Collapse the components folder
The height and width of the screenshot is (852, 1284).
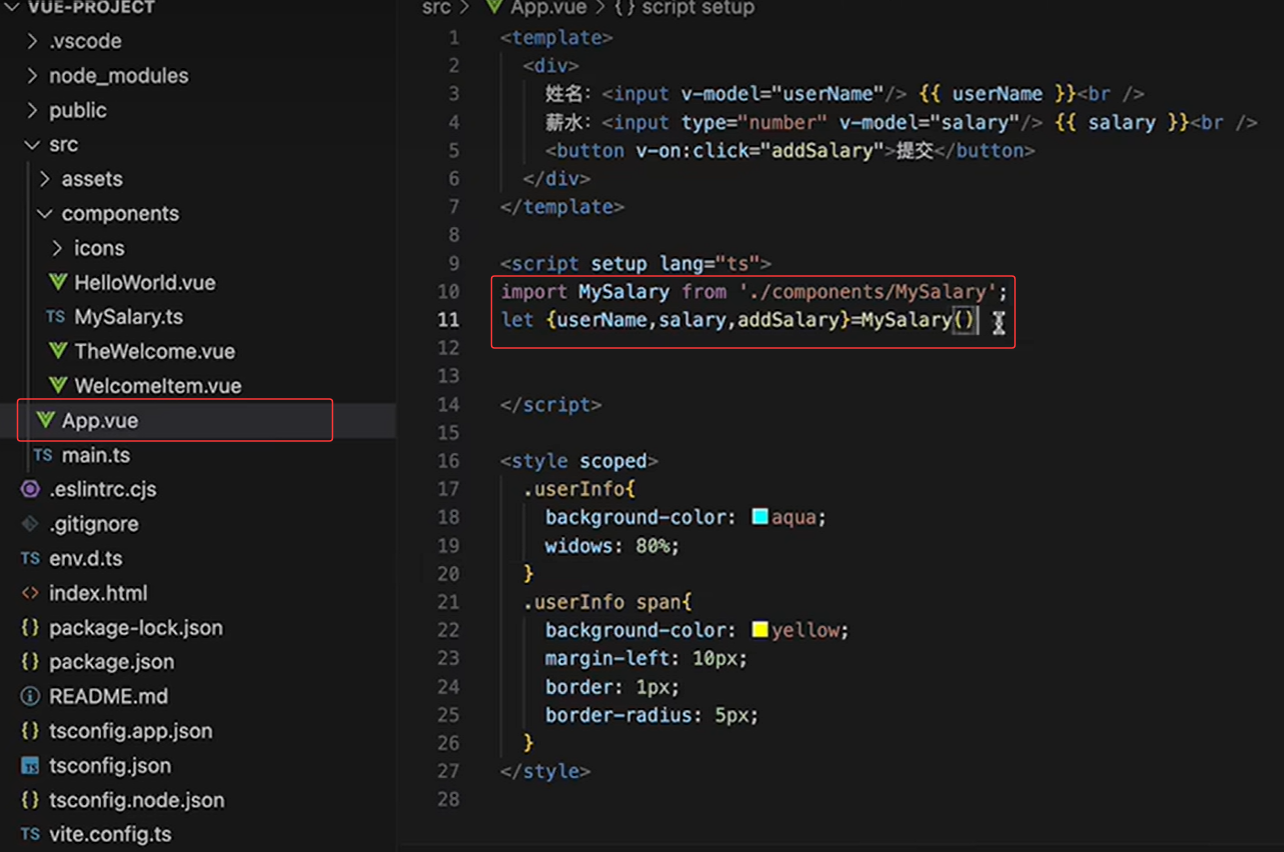click(45, 214)
